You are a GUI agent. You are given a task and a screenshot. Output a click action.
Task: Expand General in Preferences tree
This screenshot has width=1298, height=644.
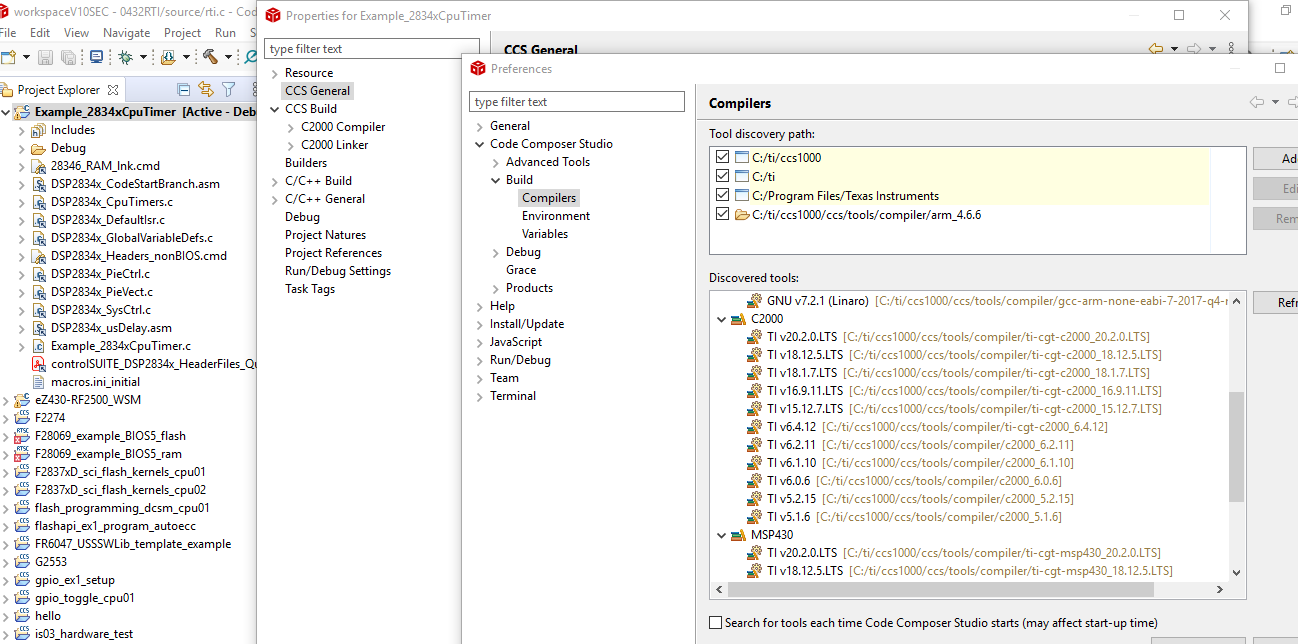(479, 126)
